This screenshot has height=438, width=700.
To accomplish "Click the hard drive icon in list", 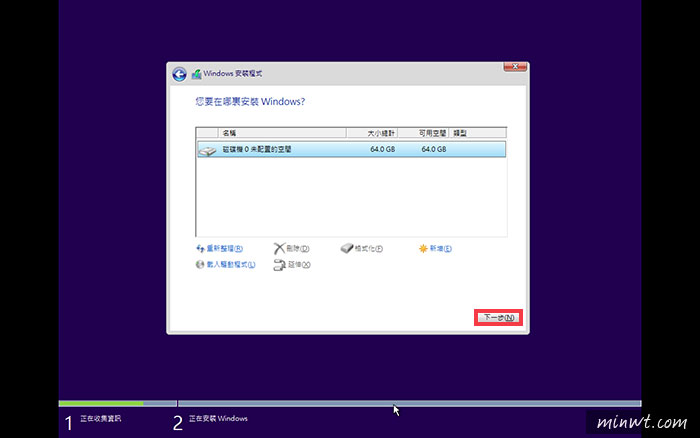I will [207, 150].
